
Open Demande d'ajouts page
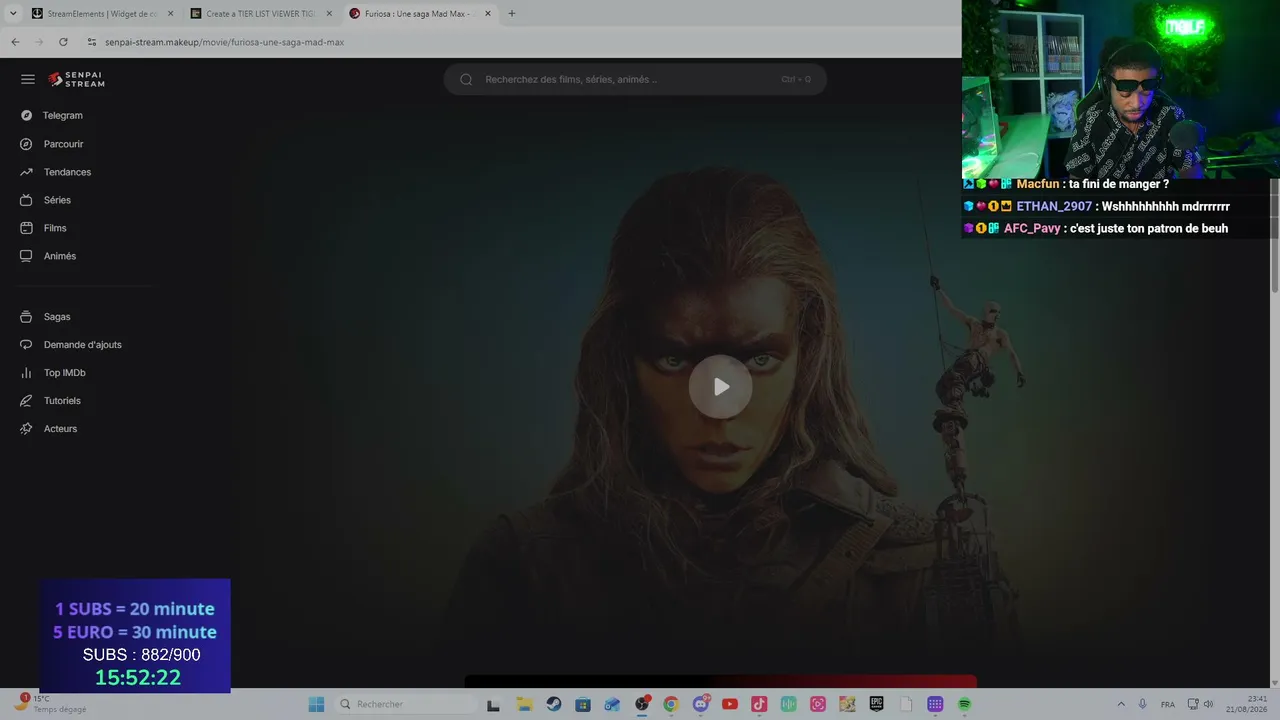(x=83, y=345)
